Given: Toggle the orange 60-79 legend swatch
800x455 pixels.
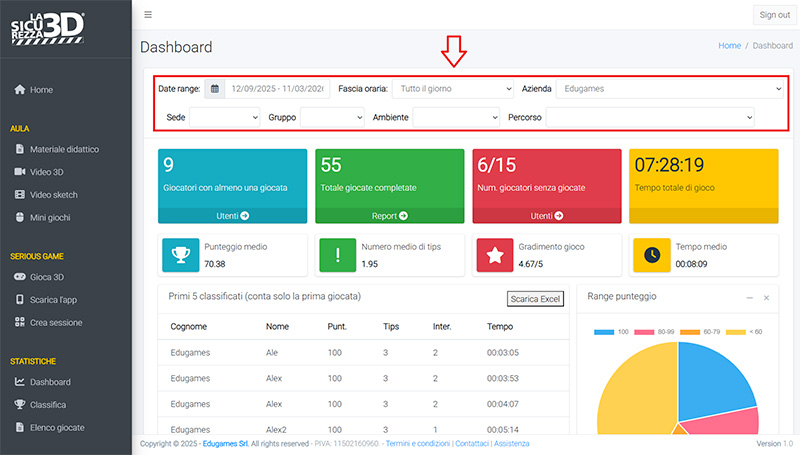Looking at the screenshot, I should point(690,332).
